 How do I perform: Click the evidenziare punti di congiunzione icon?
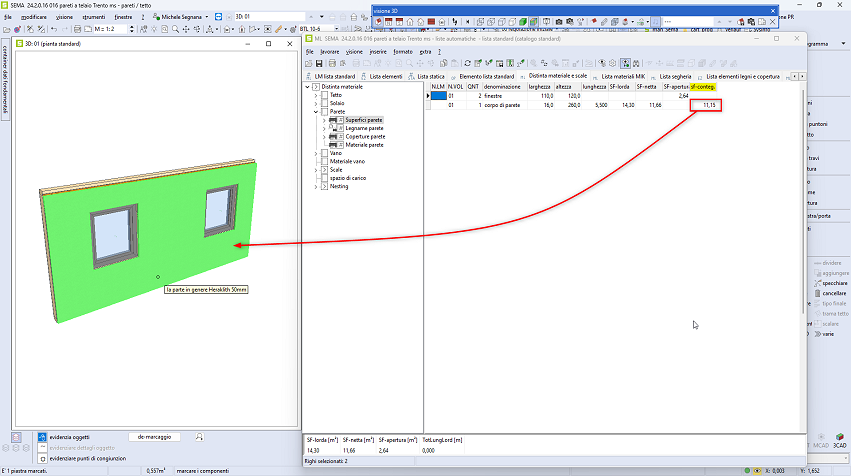coord(40,458)
